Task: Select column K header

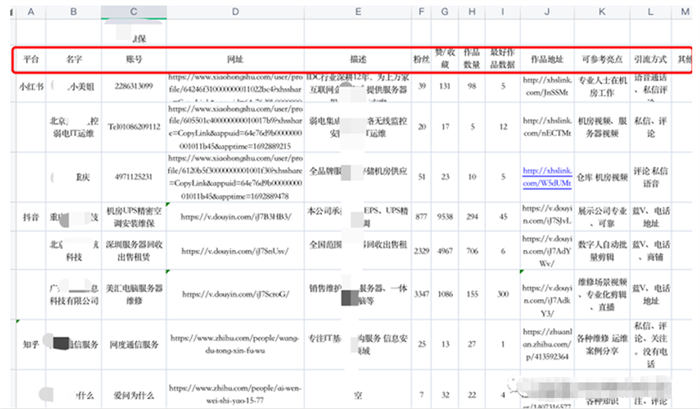Action: click(x=602, y=12)
